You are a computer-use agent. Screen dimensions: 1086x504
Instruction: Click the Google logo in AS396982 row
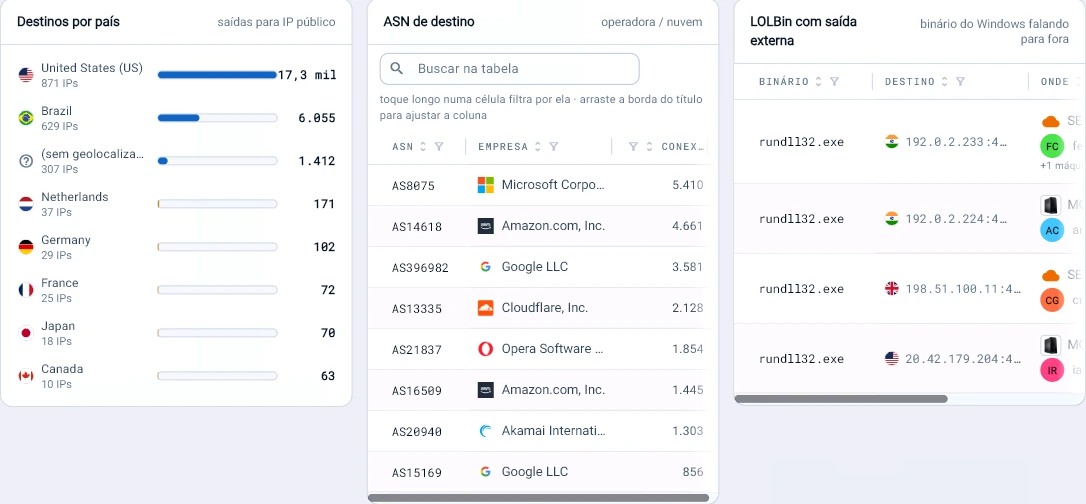tap(486, 267)
